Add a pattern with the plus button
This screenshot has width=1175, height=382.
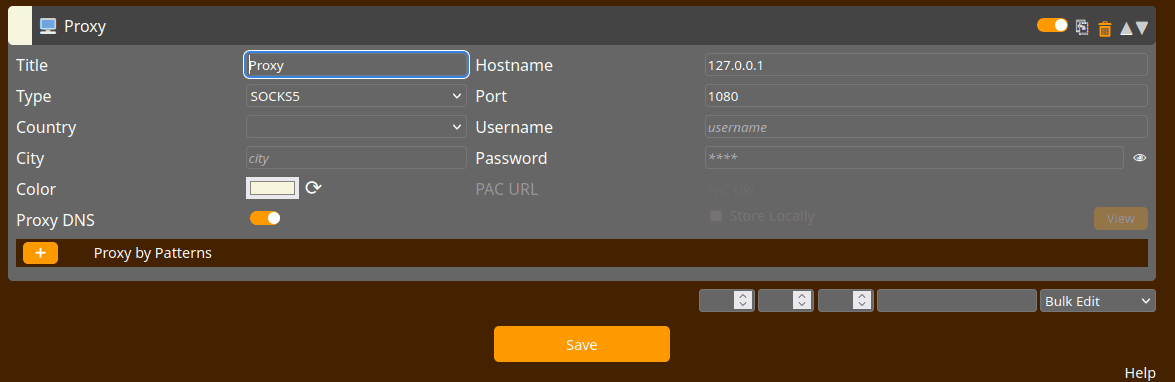point(40,253)
